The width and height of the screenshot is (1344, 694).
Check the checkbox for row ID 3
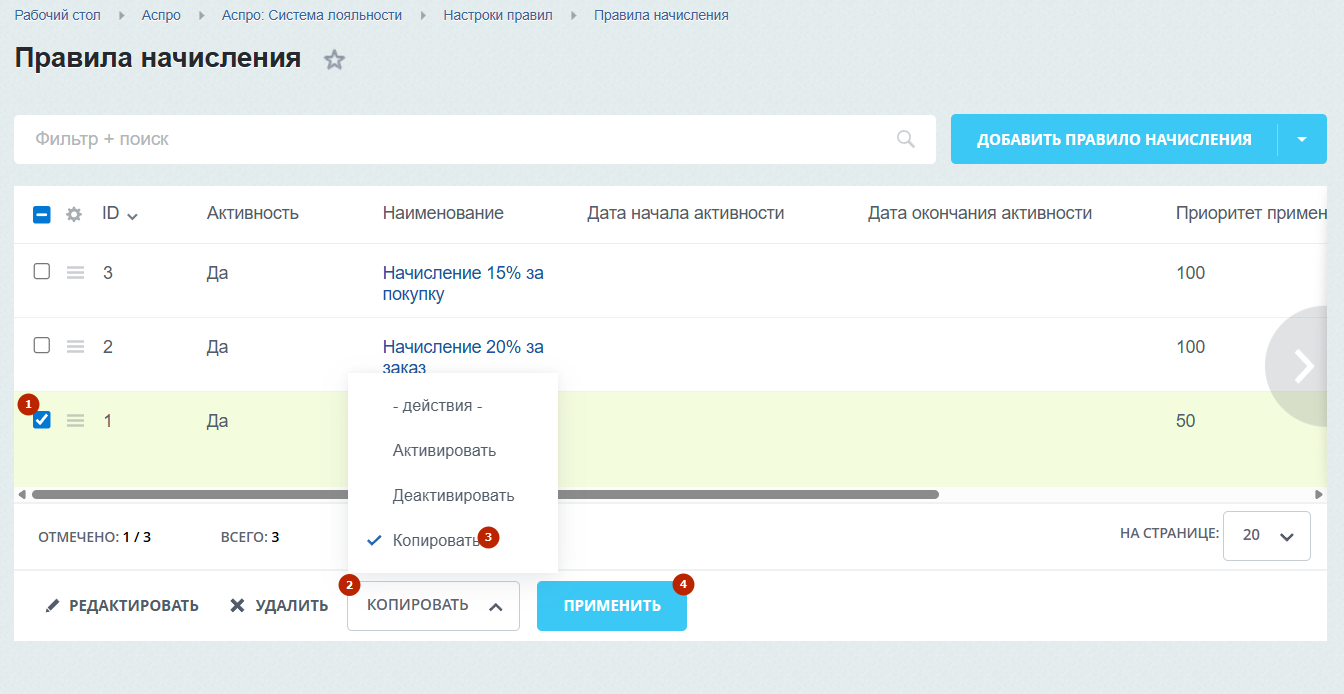pyautogui.click(x=42, y=271)
